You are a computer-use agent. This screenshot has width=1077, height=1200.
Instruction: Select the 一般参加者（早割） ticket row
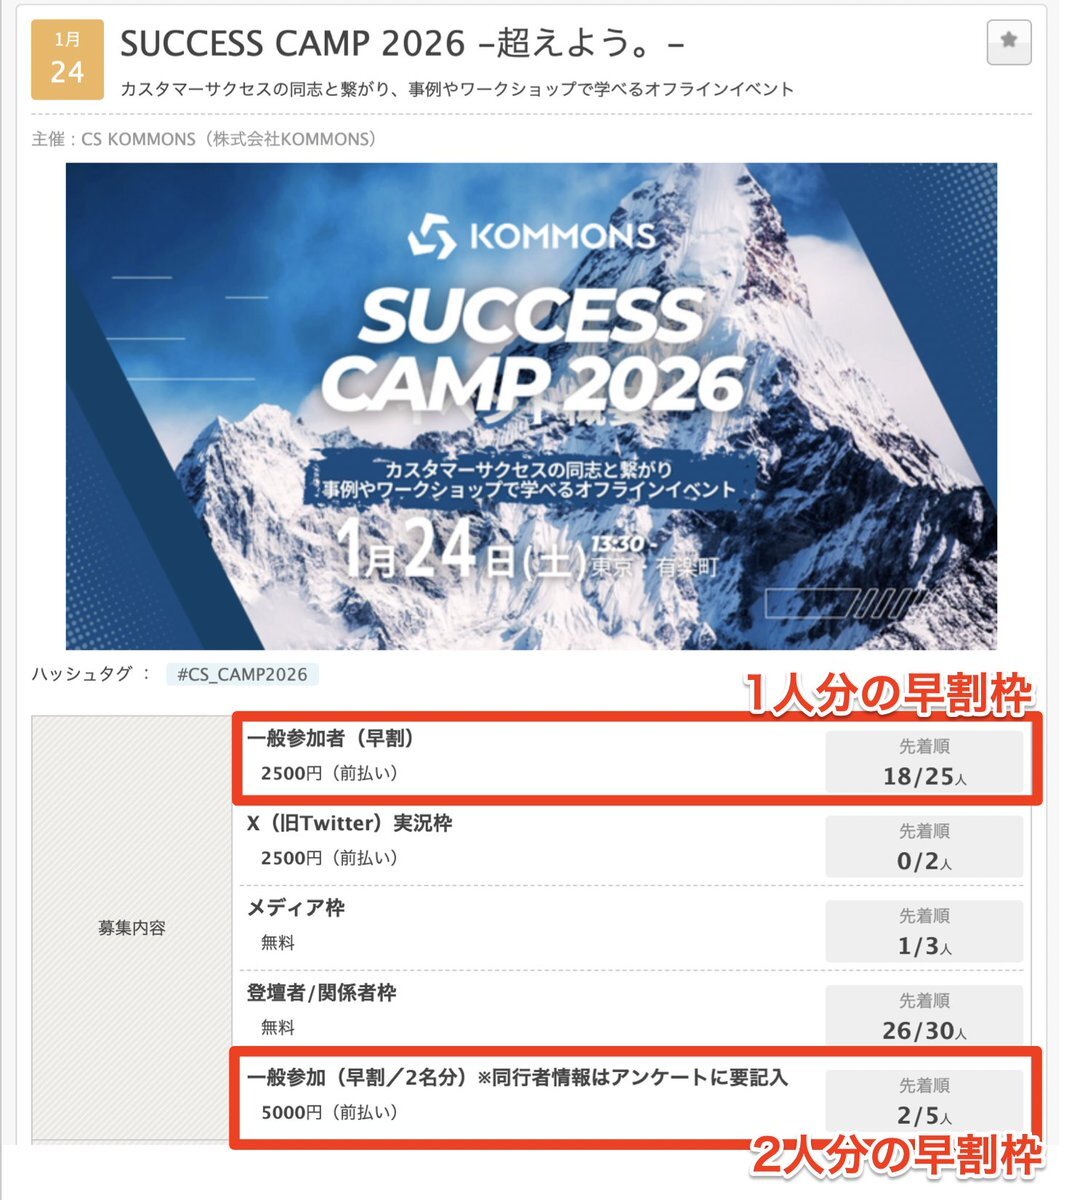coord(635,757)
